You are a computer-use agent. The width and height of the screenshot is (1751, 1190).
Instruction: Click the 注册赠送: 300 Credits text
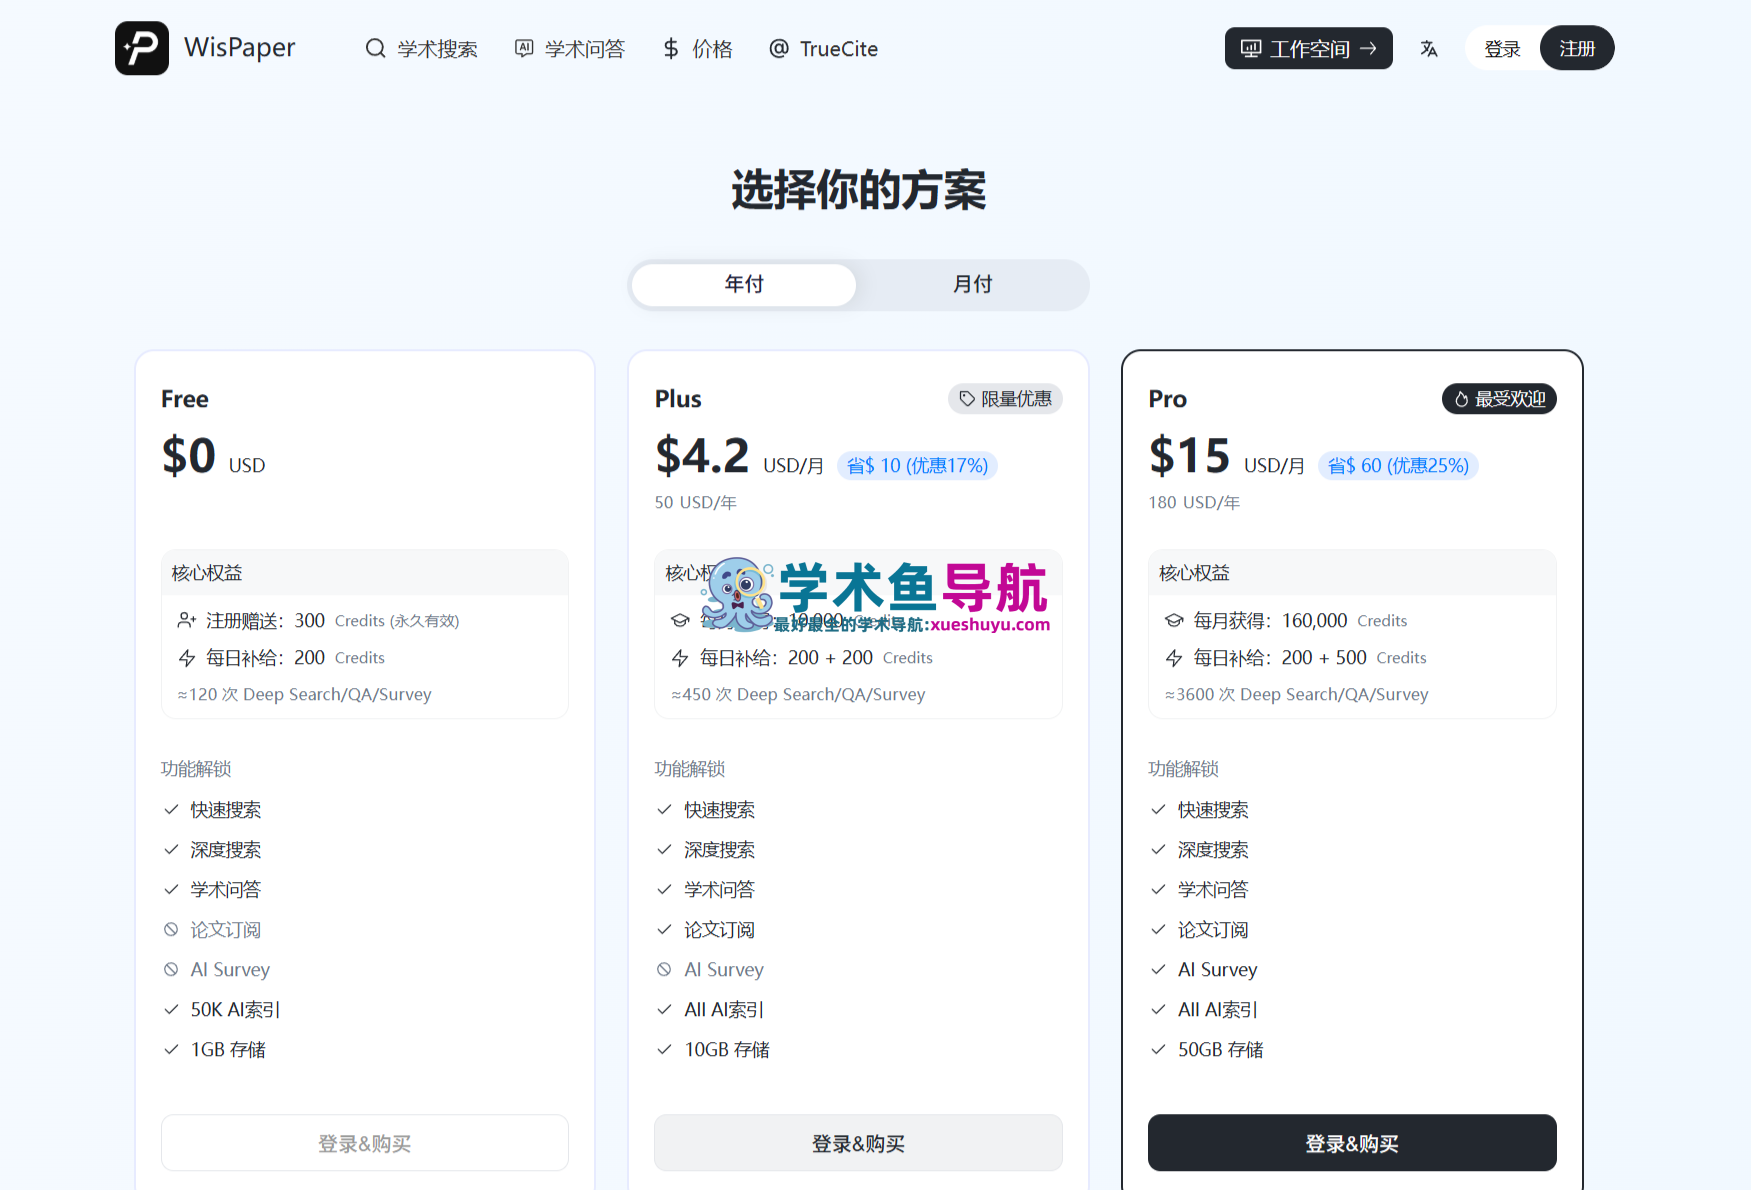coord(333,621)
